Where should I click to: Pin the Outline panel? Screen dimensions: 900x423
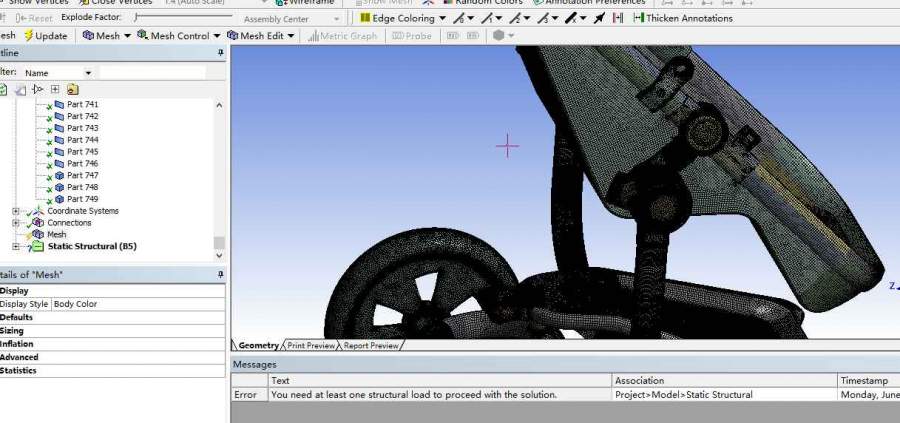tap(220, 53)
